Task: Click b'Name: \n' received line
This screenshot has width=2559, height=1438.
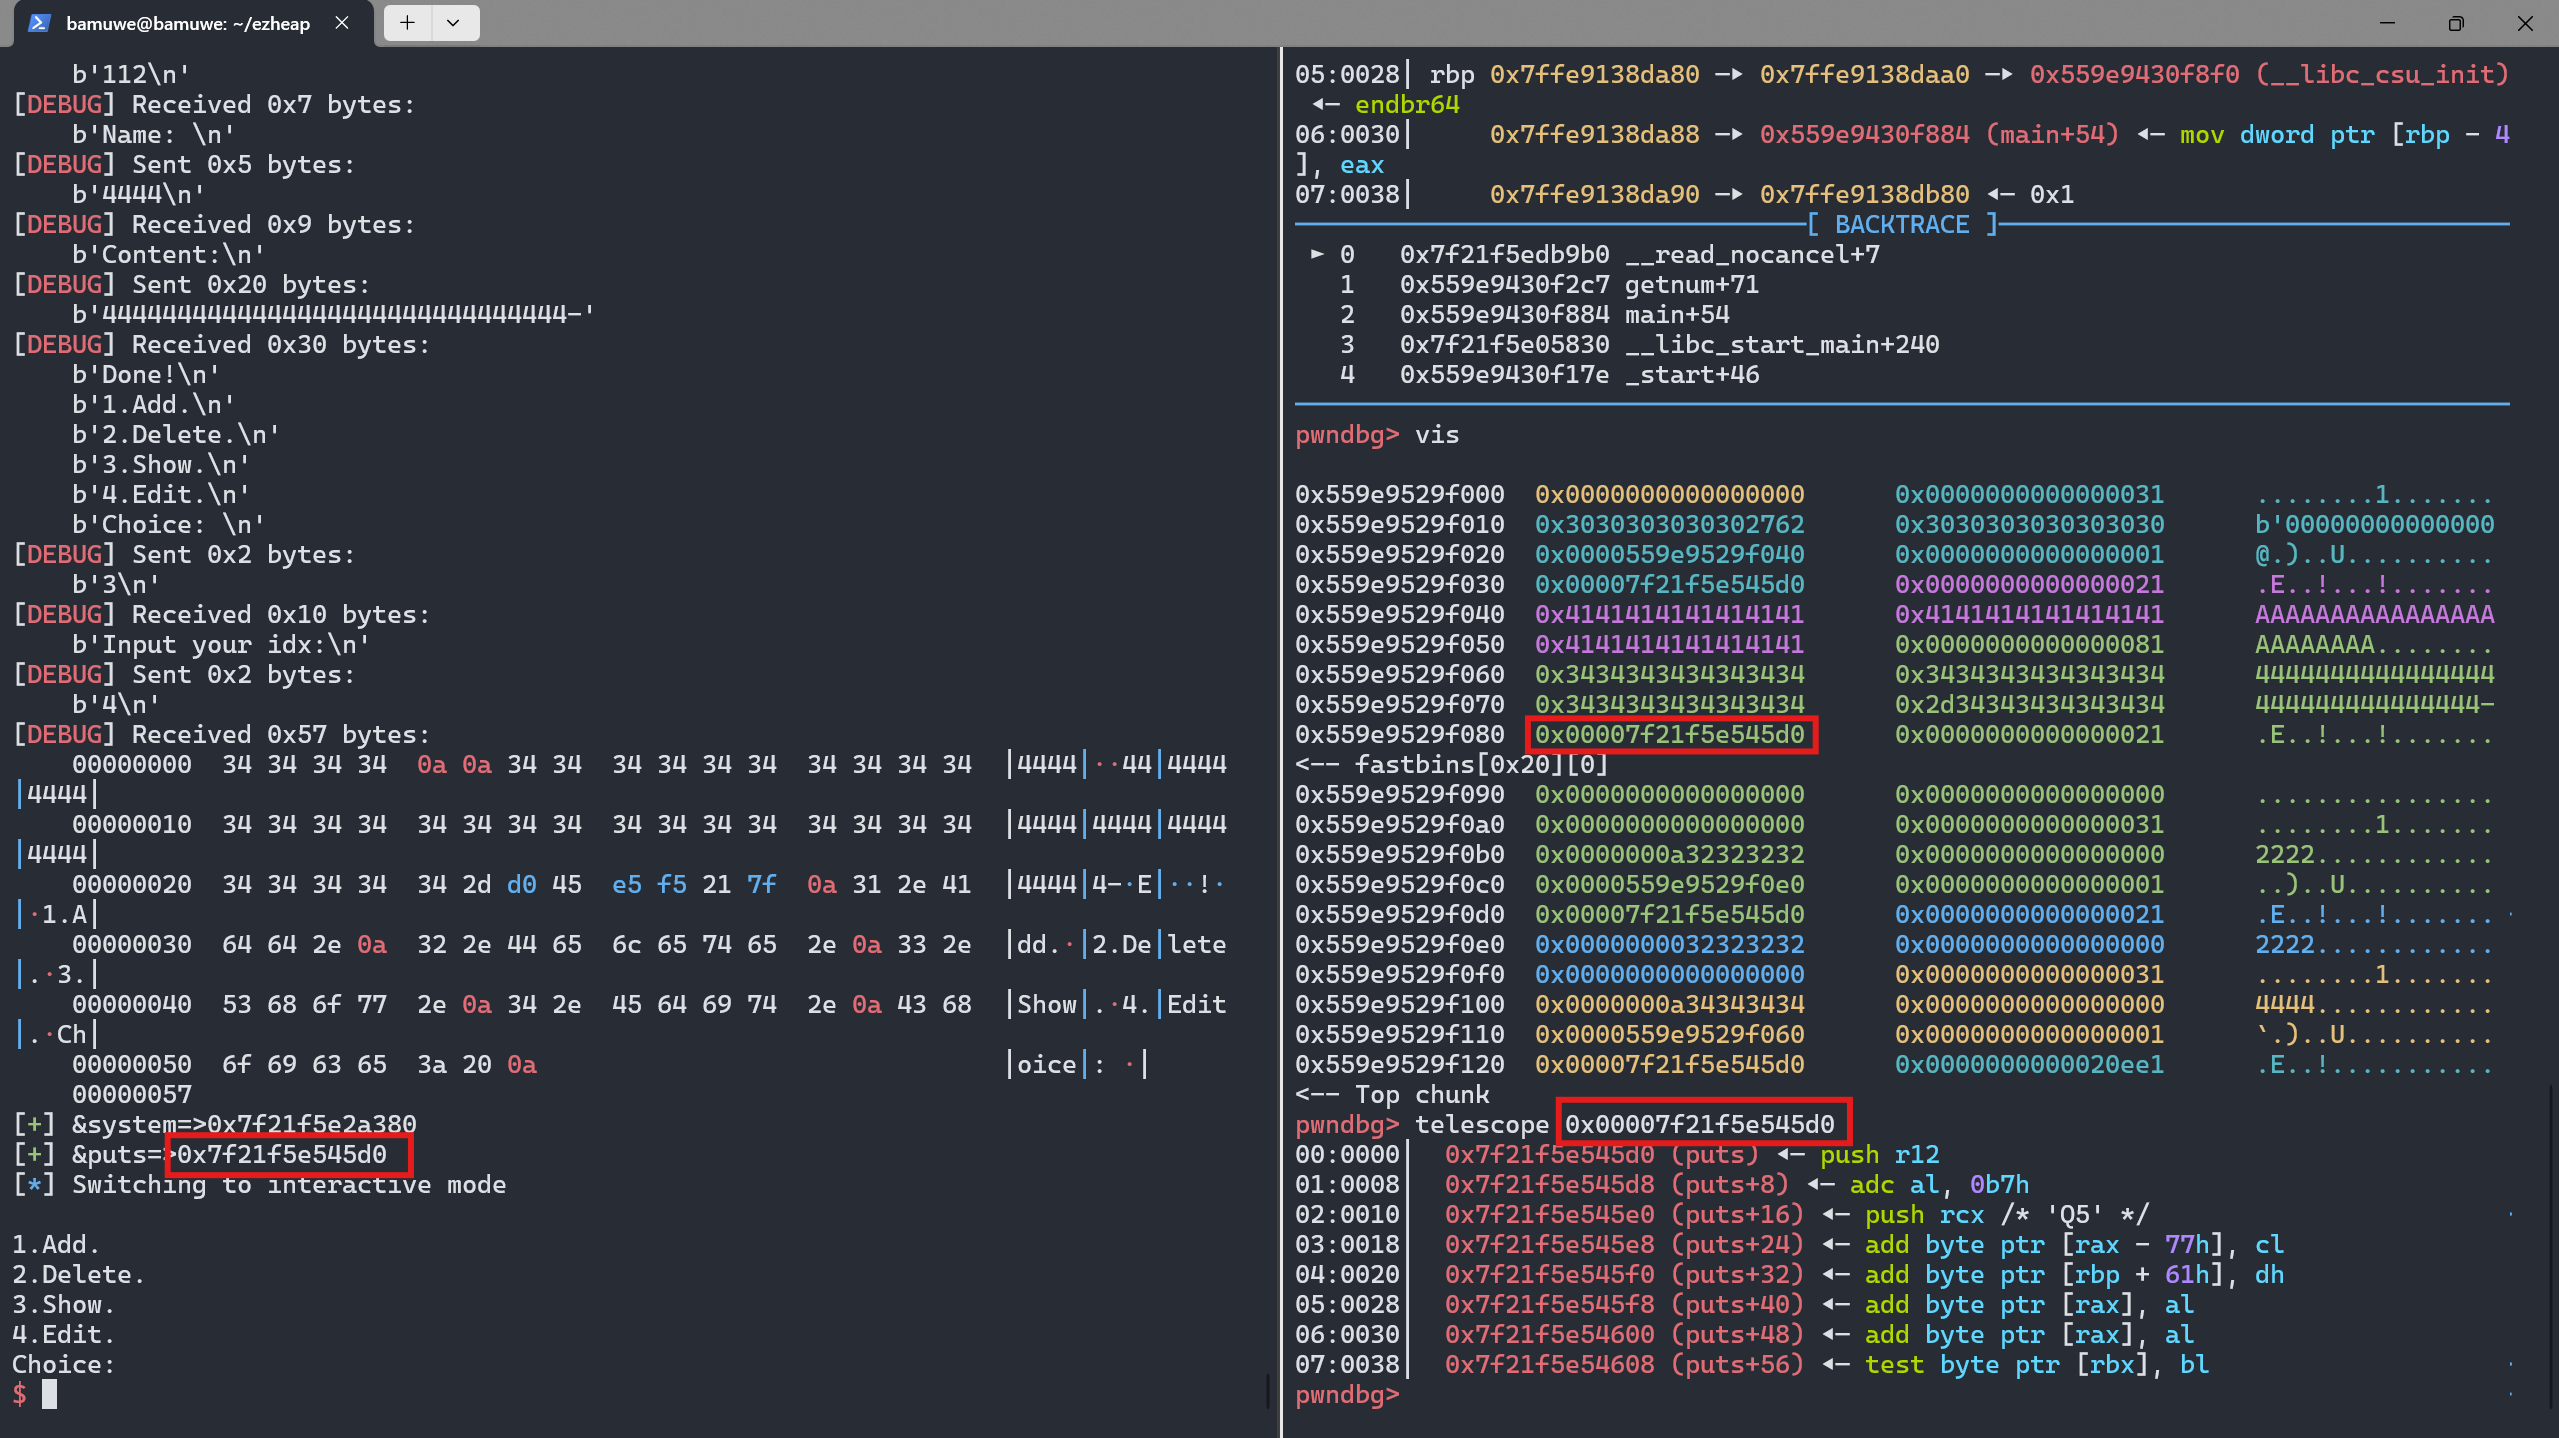Action: tap(153, 134)
